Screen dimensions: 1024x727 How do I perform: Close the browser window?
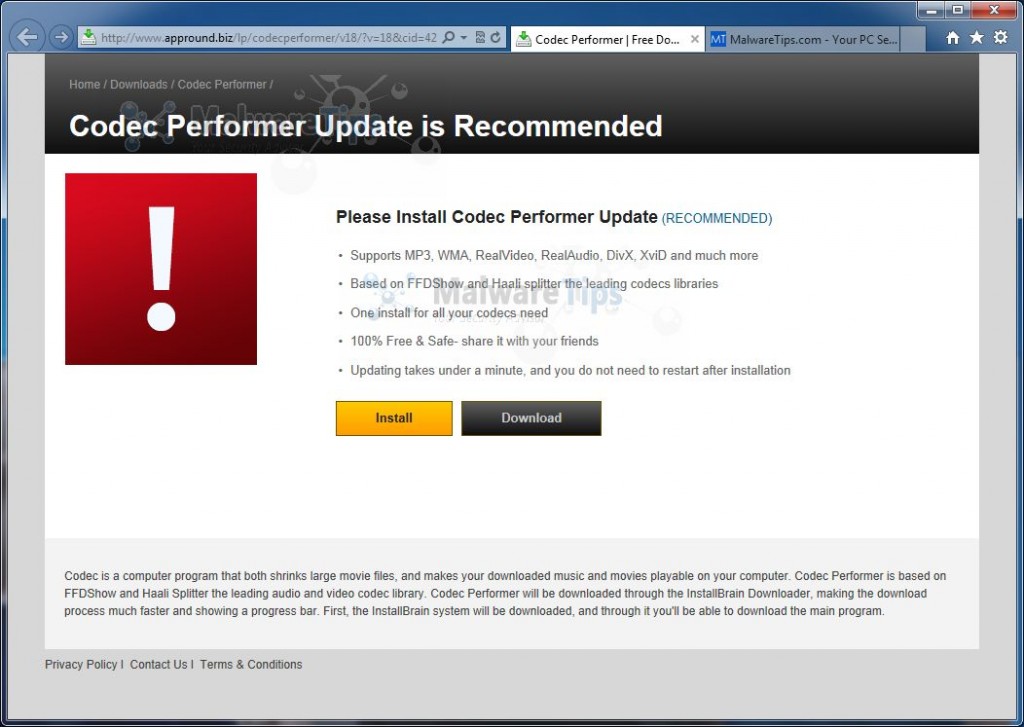click(x=994, y=10)
